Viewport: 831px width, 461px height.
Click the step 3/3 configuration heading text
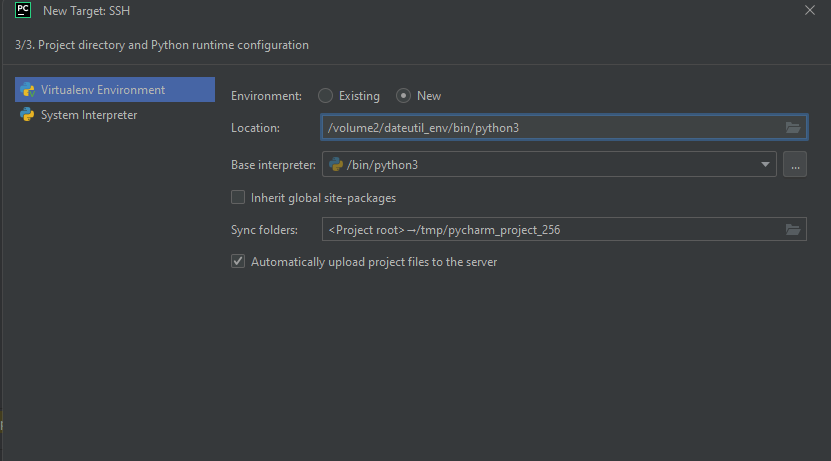pyautogui.click(x=162, y=45)
